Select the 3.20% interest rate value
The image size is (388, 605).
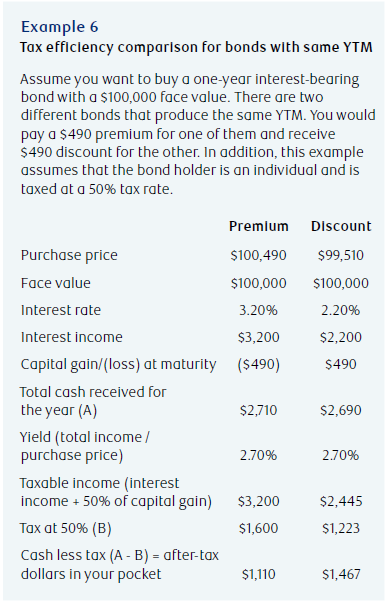pos(258,310)
